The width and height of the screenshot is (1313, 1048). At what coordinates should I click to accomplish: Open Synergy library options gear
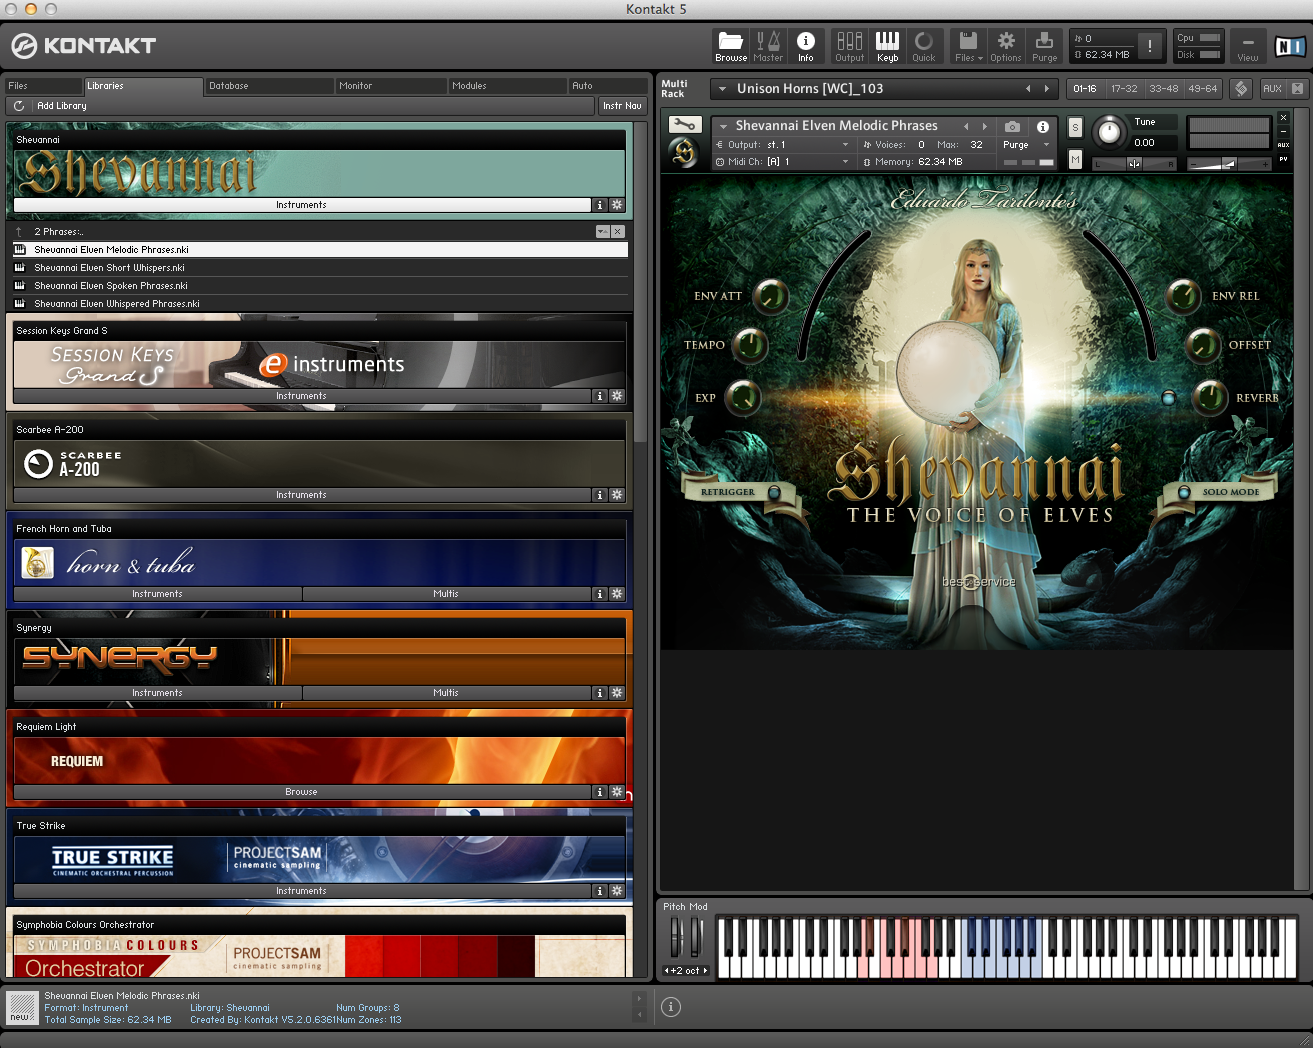617,693
